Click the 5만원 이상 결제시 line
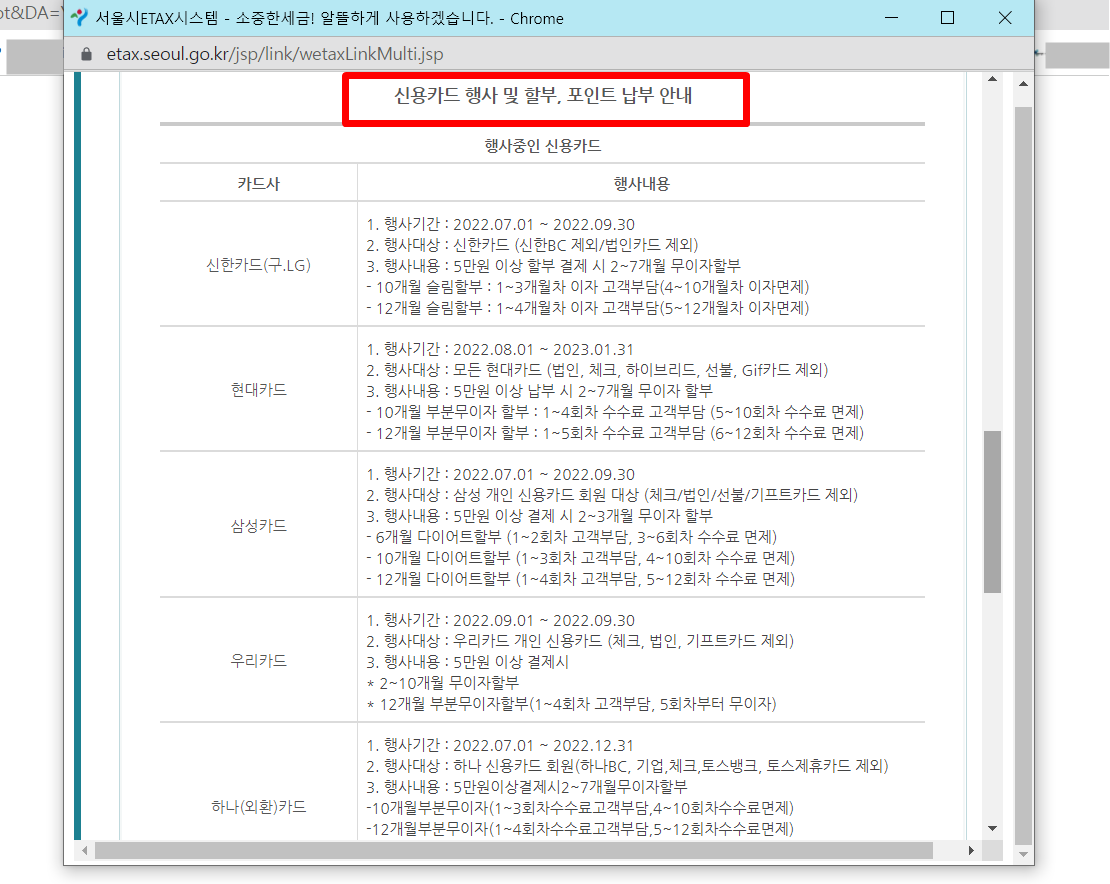This screenshot has width=1110, height=884. point(467,662)
